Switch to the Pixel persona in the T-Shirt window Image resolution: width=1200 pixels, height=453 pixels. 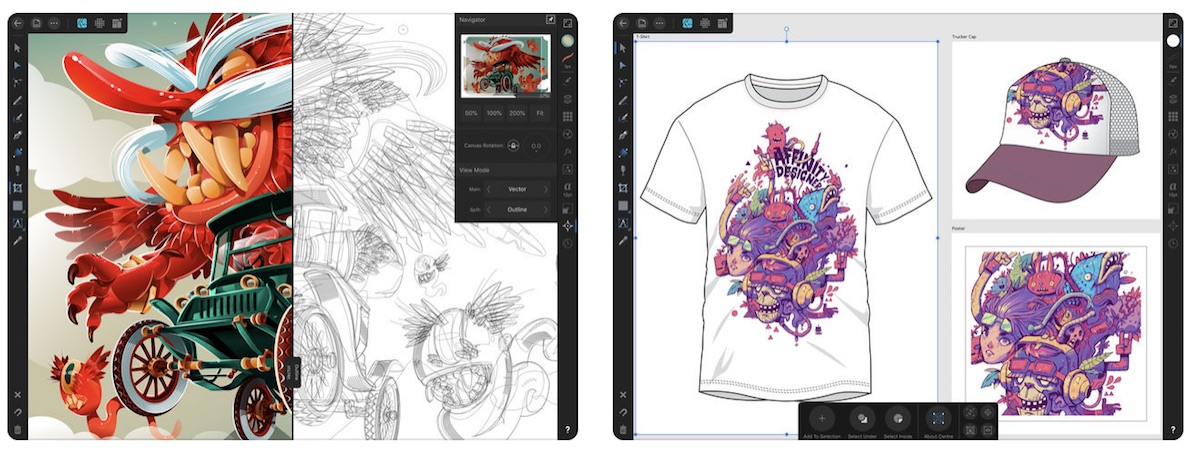(x=705, y=21)
